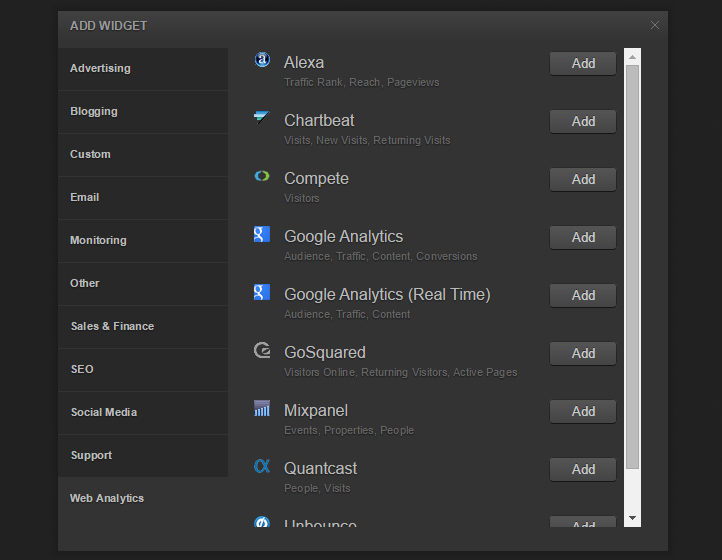
Task: Click the GoSquared logo icon
Action: pyautogui.click(x=262, y=350)
